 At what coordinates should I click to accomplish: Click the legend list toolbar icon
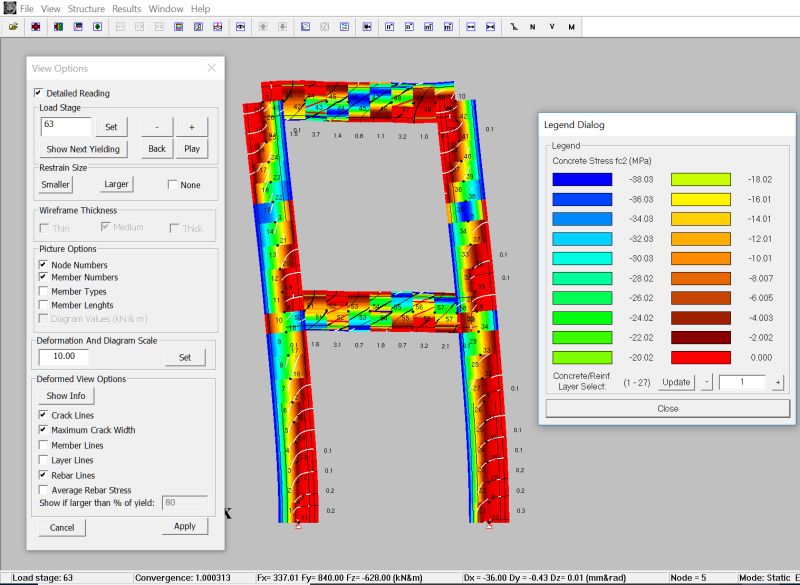[344, 27]
